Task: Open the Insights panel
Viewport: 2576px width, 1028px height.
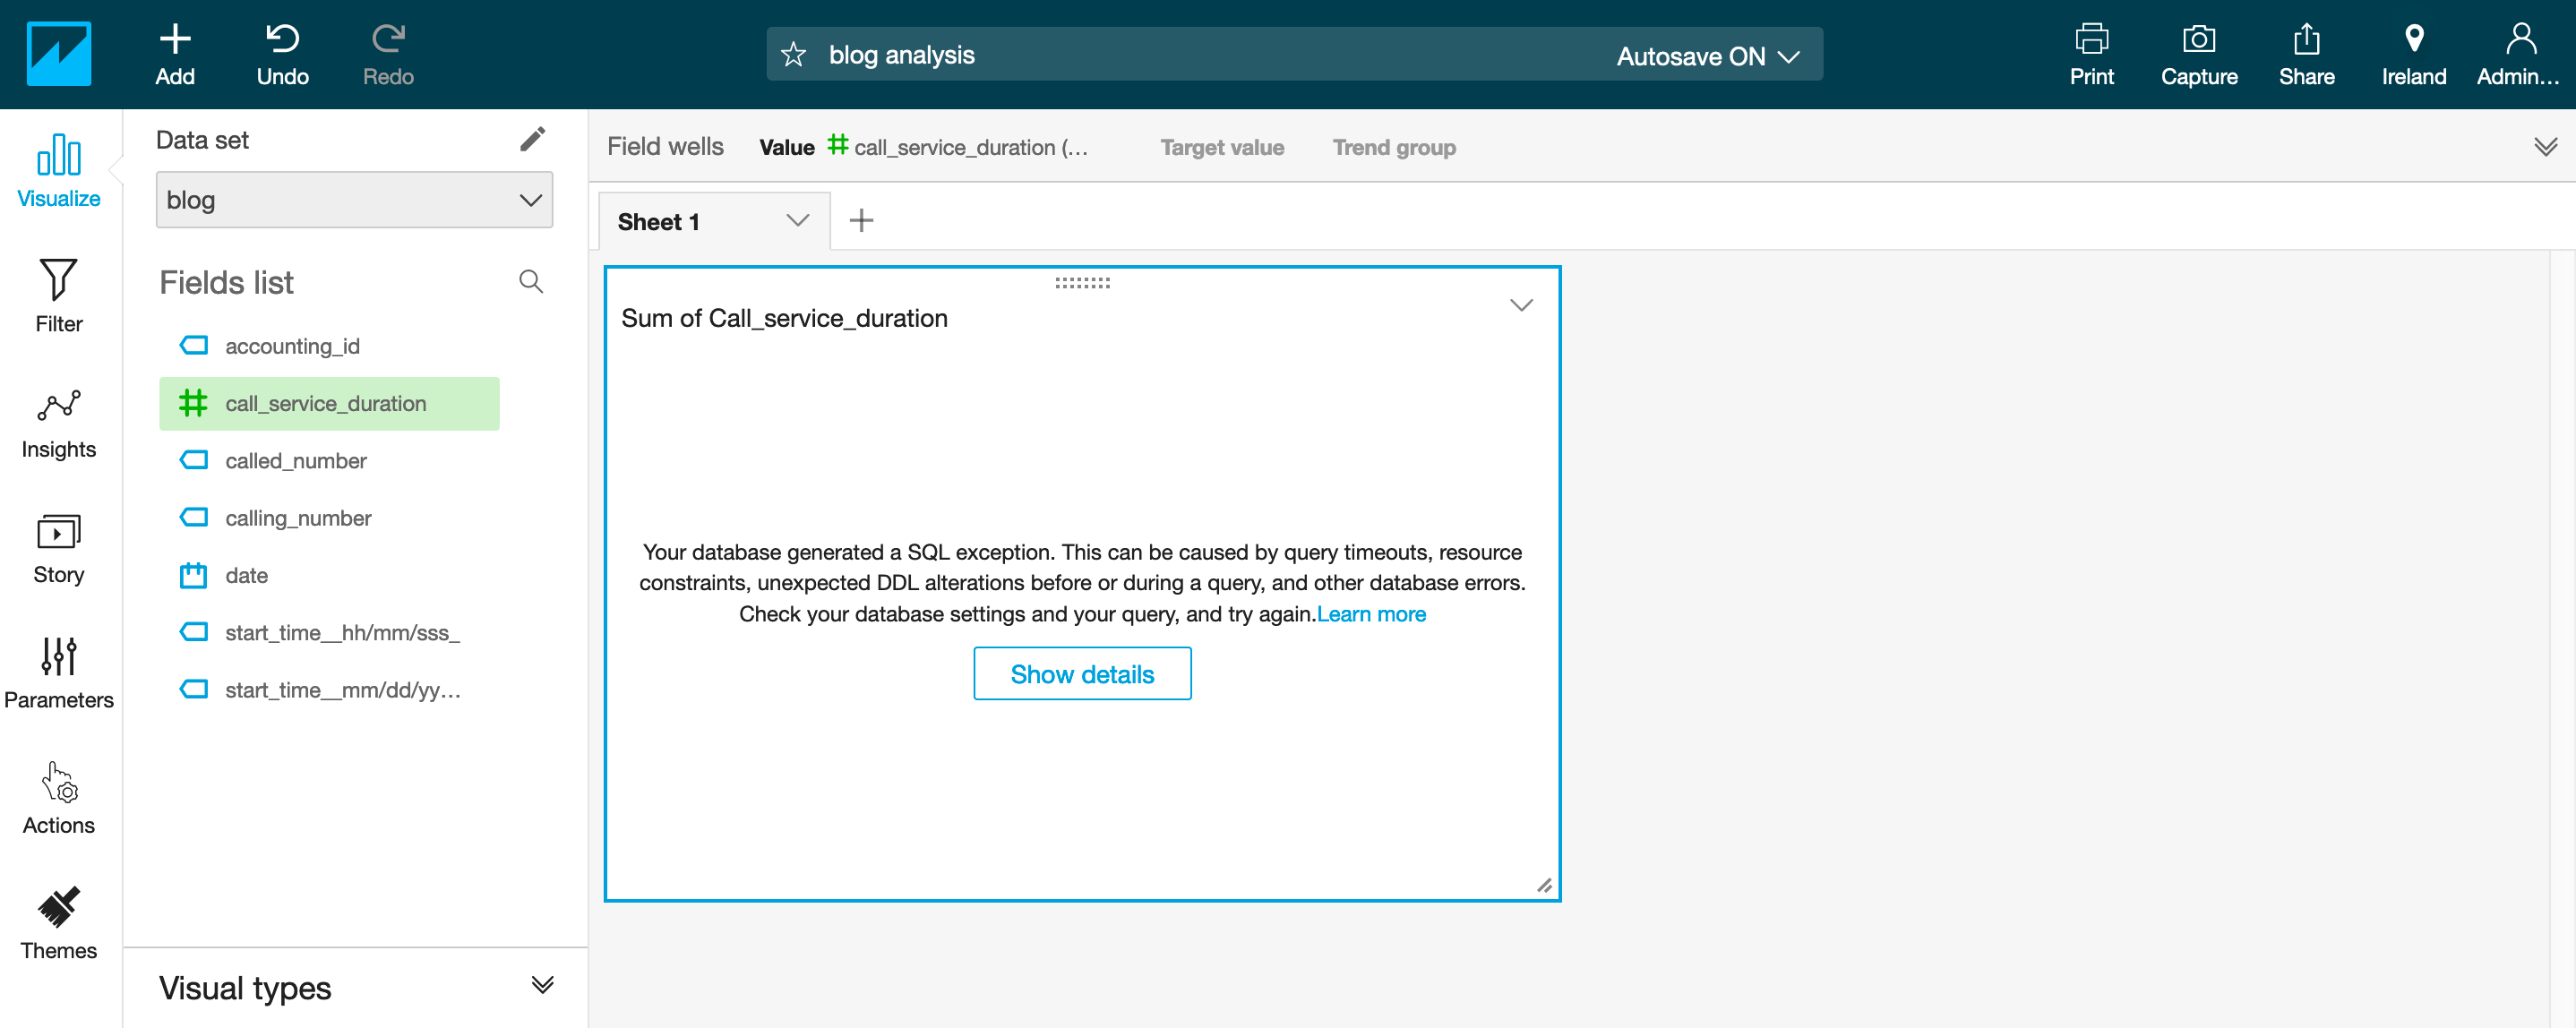Action: click(57, 420)
